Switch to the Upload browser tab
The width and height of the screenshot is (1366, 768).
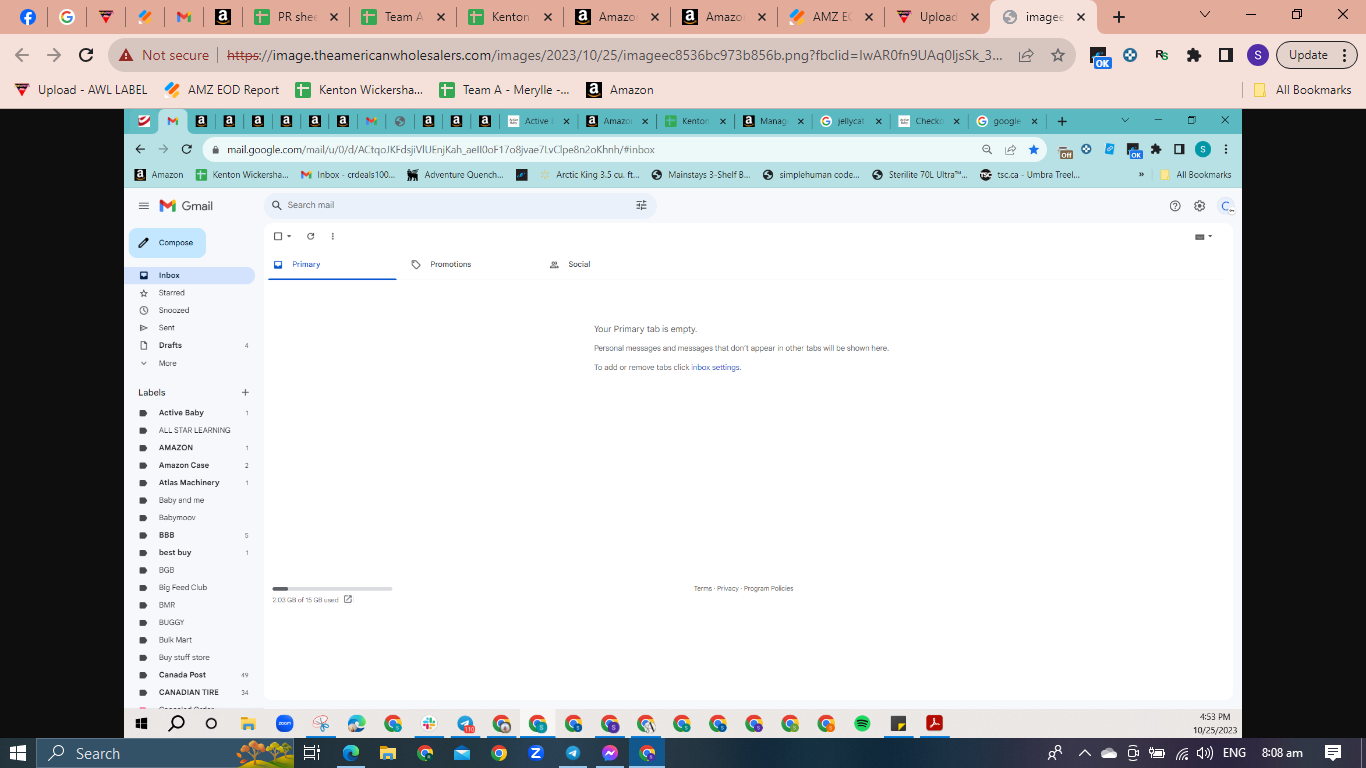(937, 17)
